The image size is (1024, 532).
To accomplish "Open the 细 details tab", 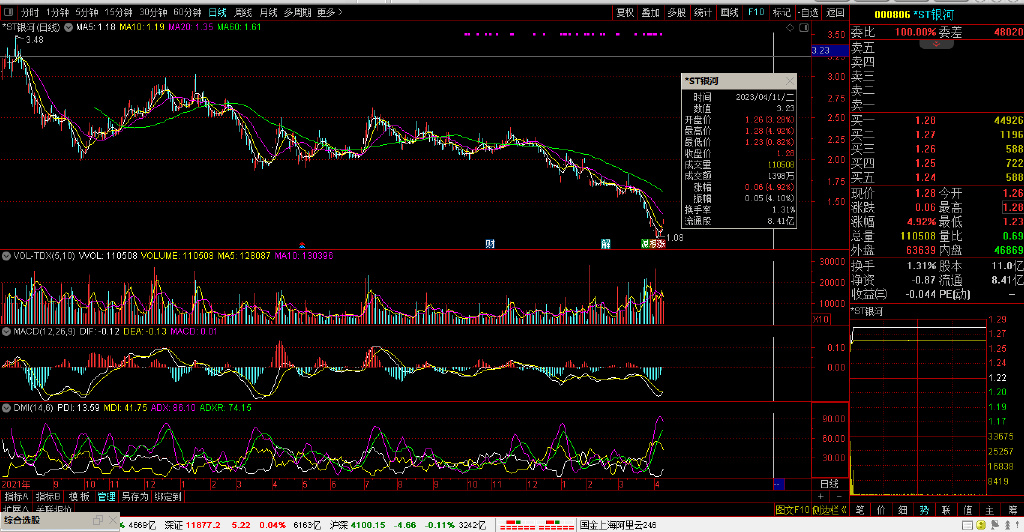I will [x=903, y=510].
